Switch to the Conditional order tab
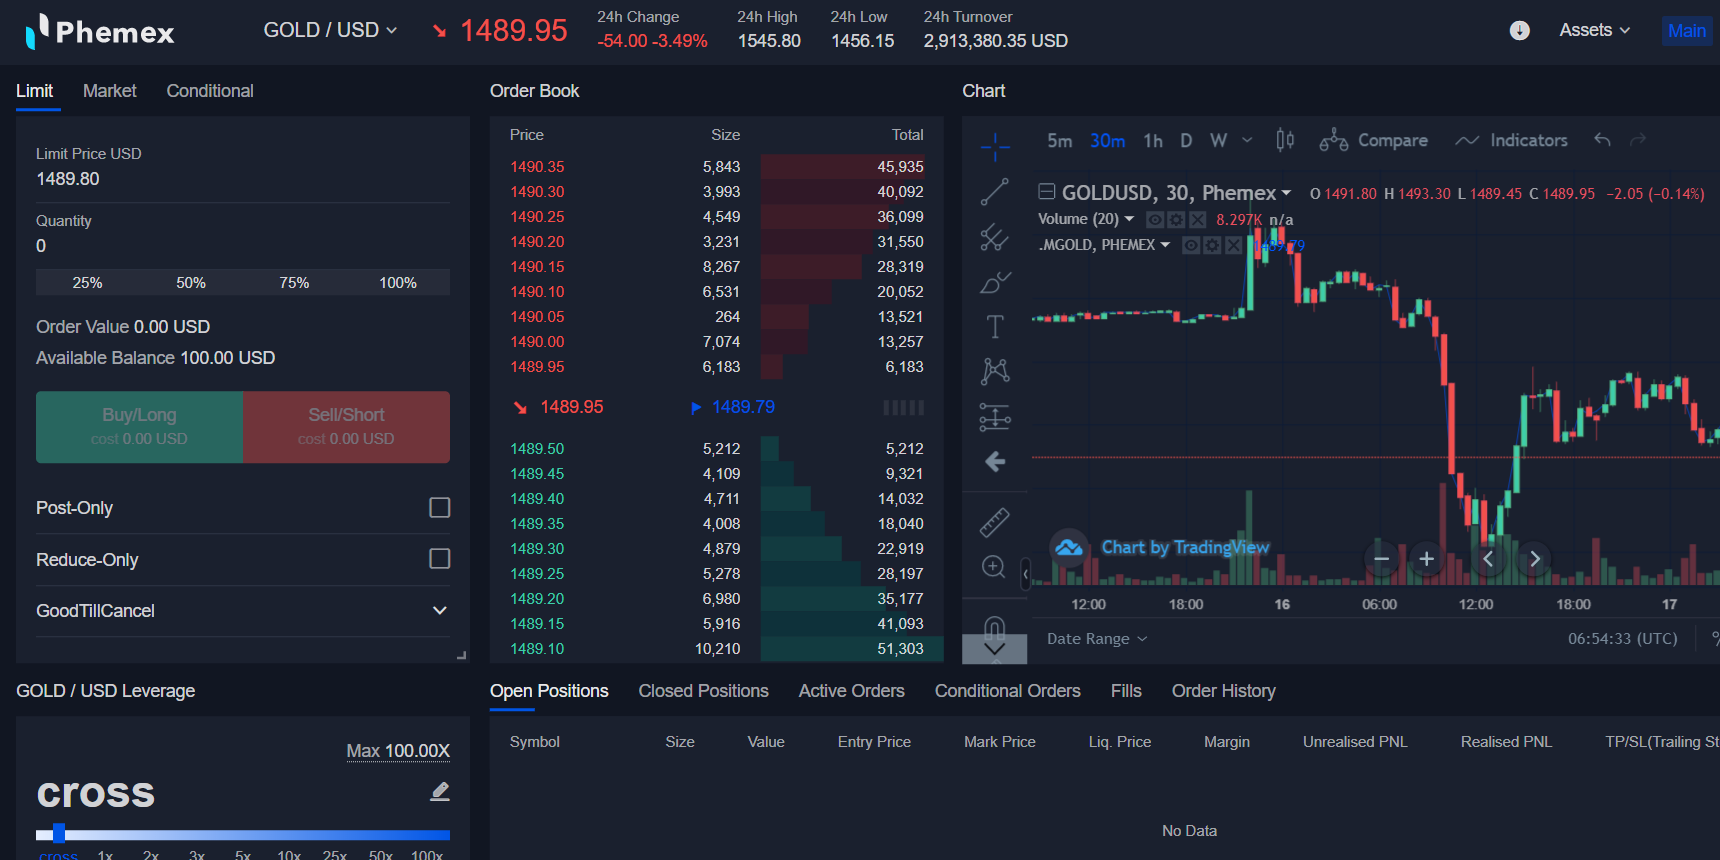Screen dimensions: 1720x860 [210, 91]
